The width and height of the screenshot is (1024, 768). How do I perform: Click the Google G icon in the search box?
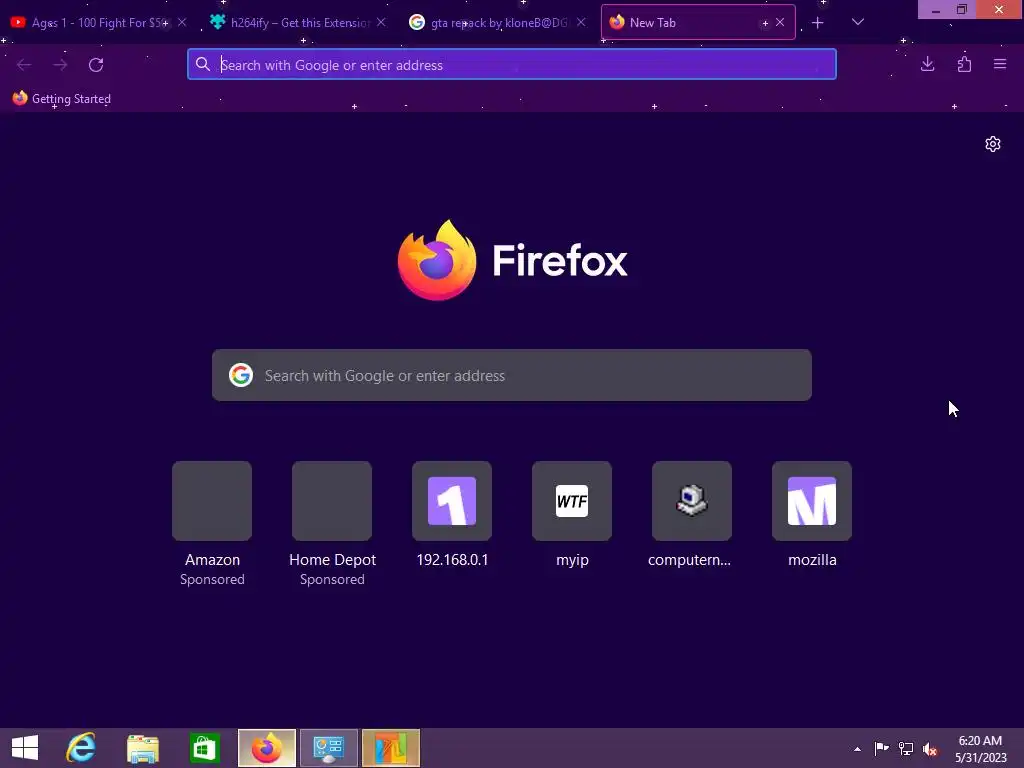(x=241, y=375)
